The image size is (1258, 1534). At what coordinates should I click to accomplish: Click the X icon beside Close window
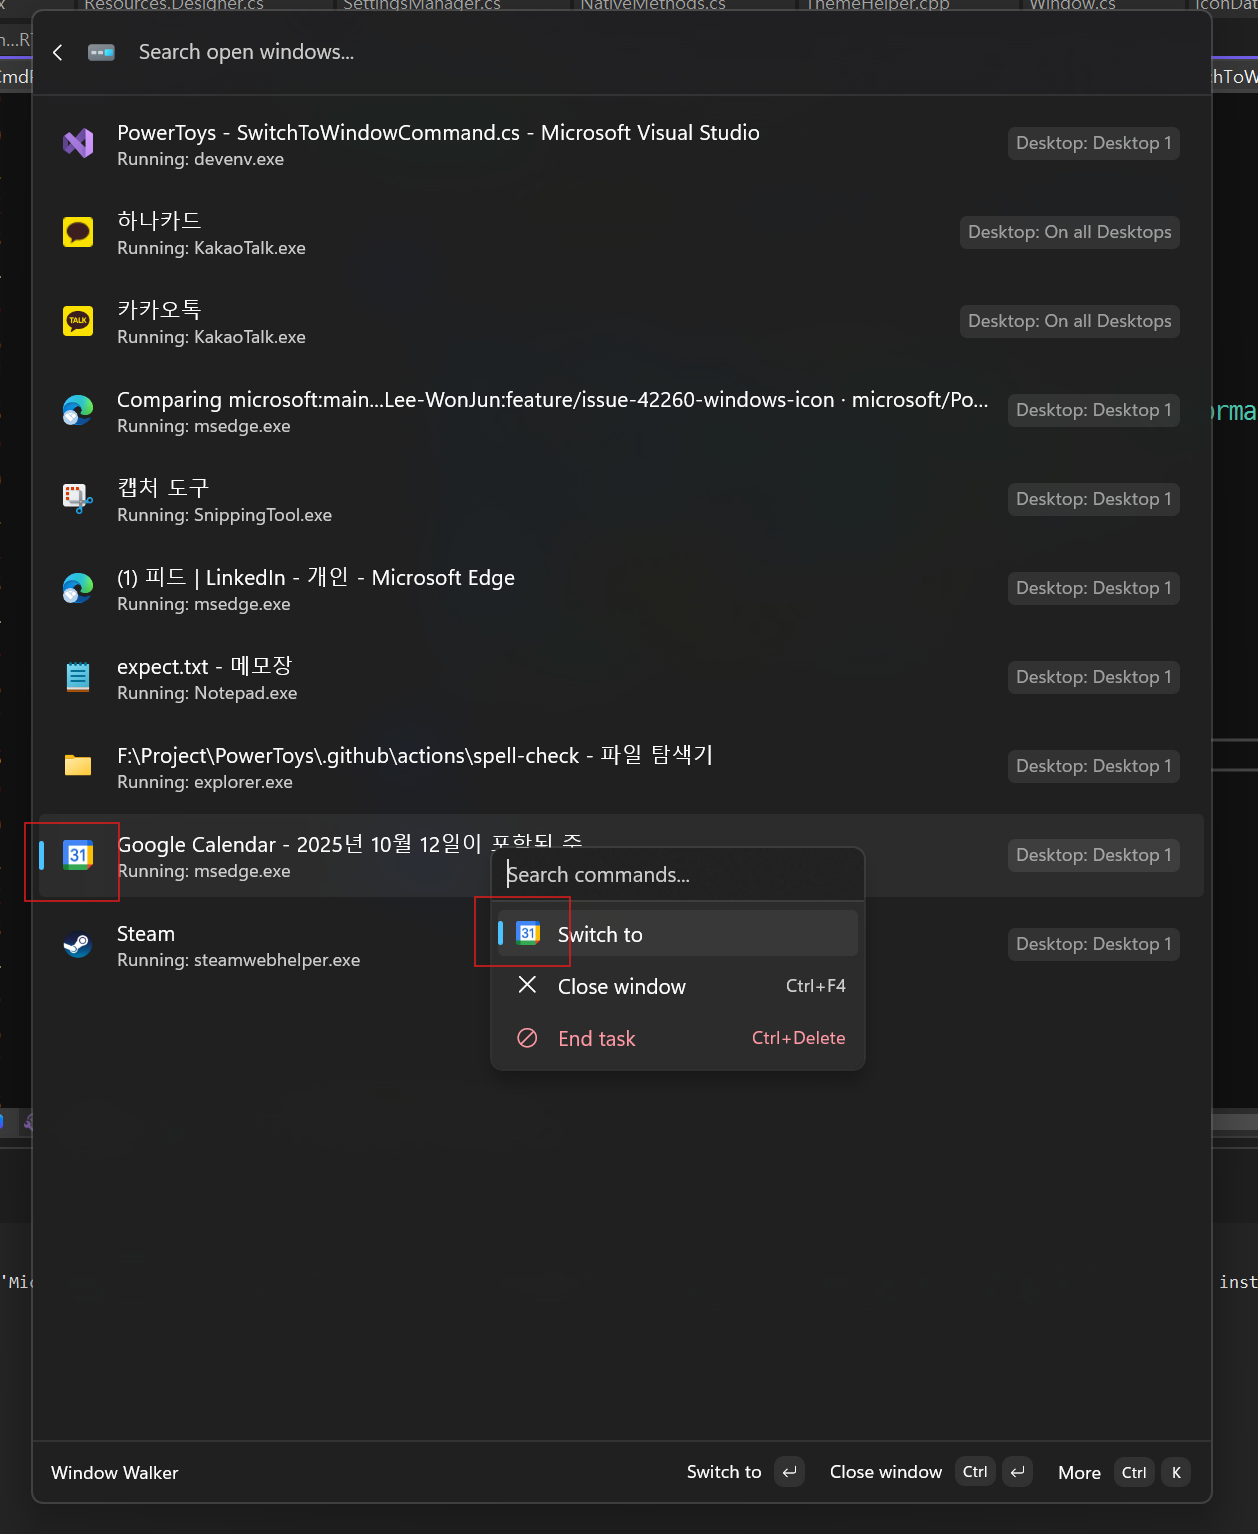click(x=528, y=985)
